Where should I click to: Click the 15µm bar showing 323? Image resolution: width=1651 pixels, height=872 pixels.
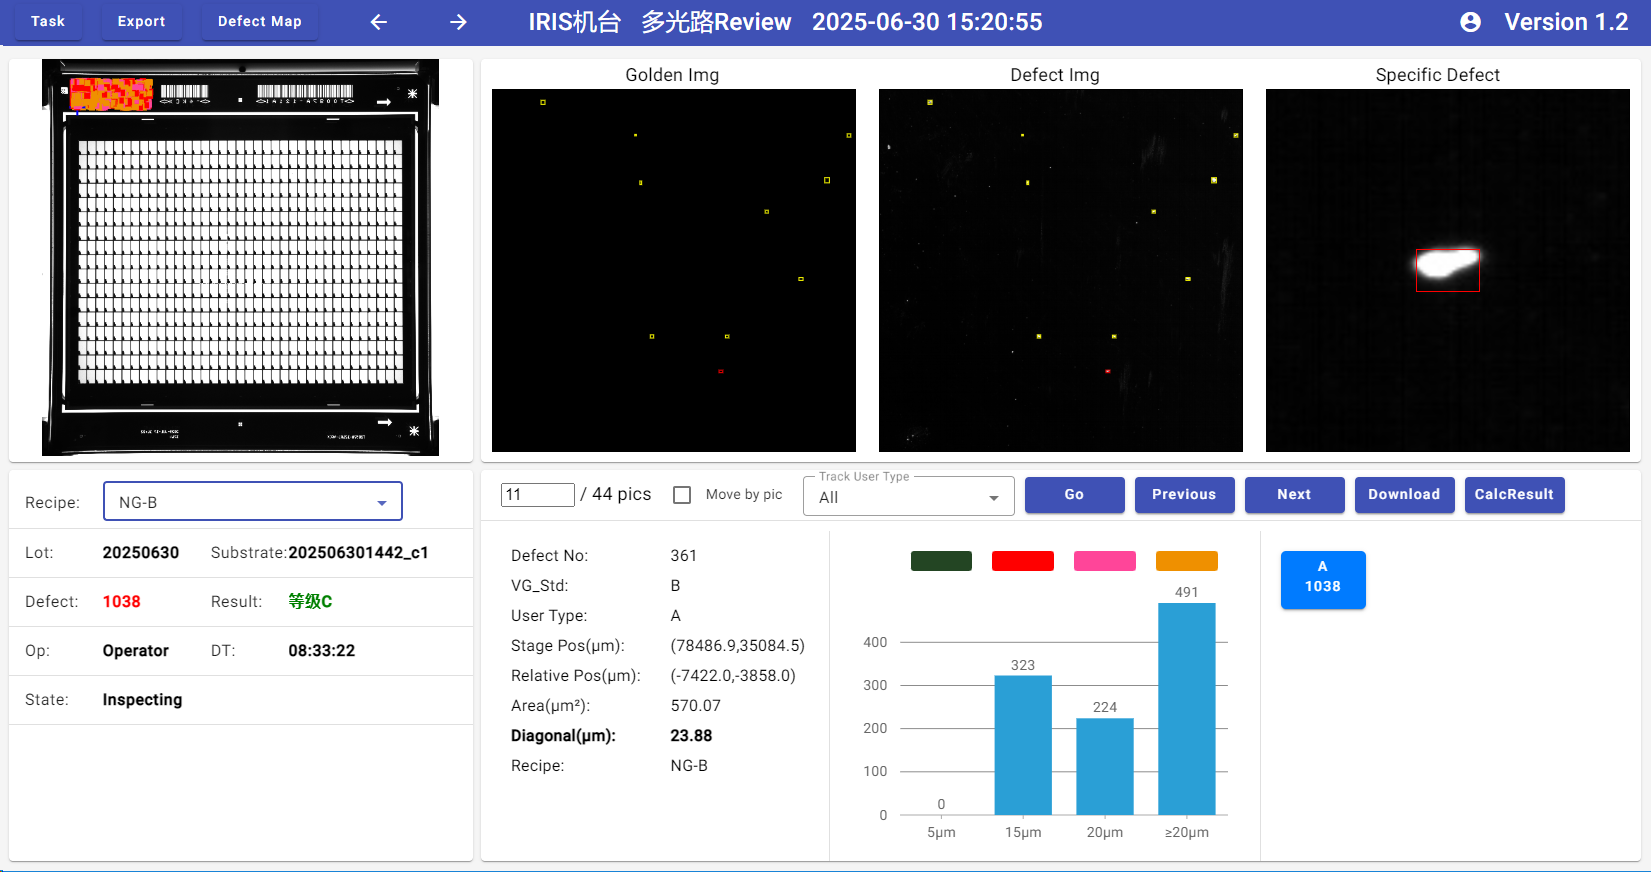pos(1023,745)
